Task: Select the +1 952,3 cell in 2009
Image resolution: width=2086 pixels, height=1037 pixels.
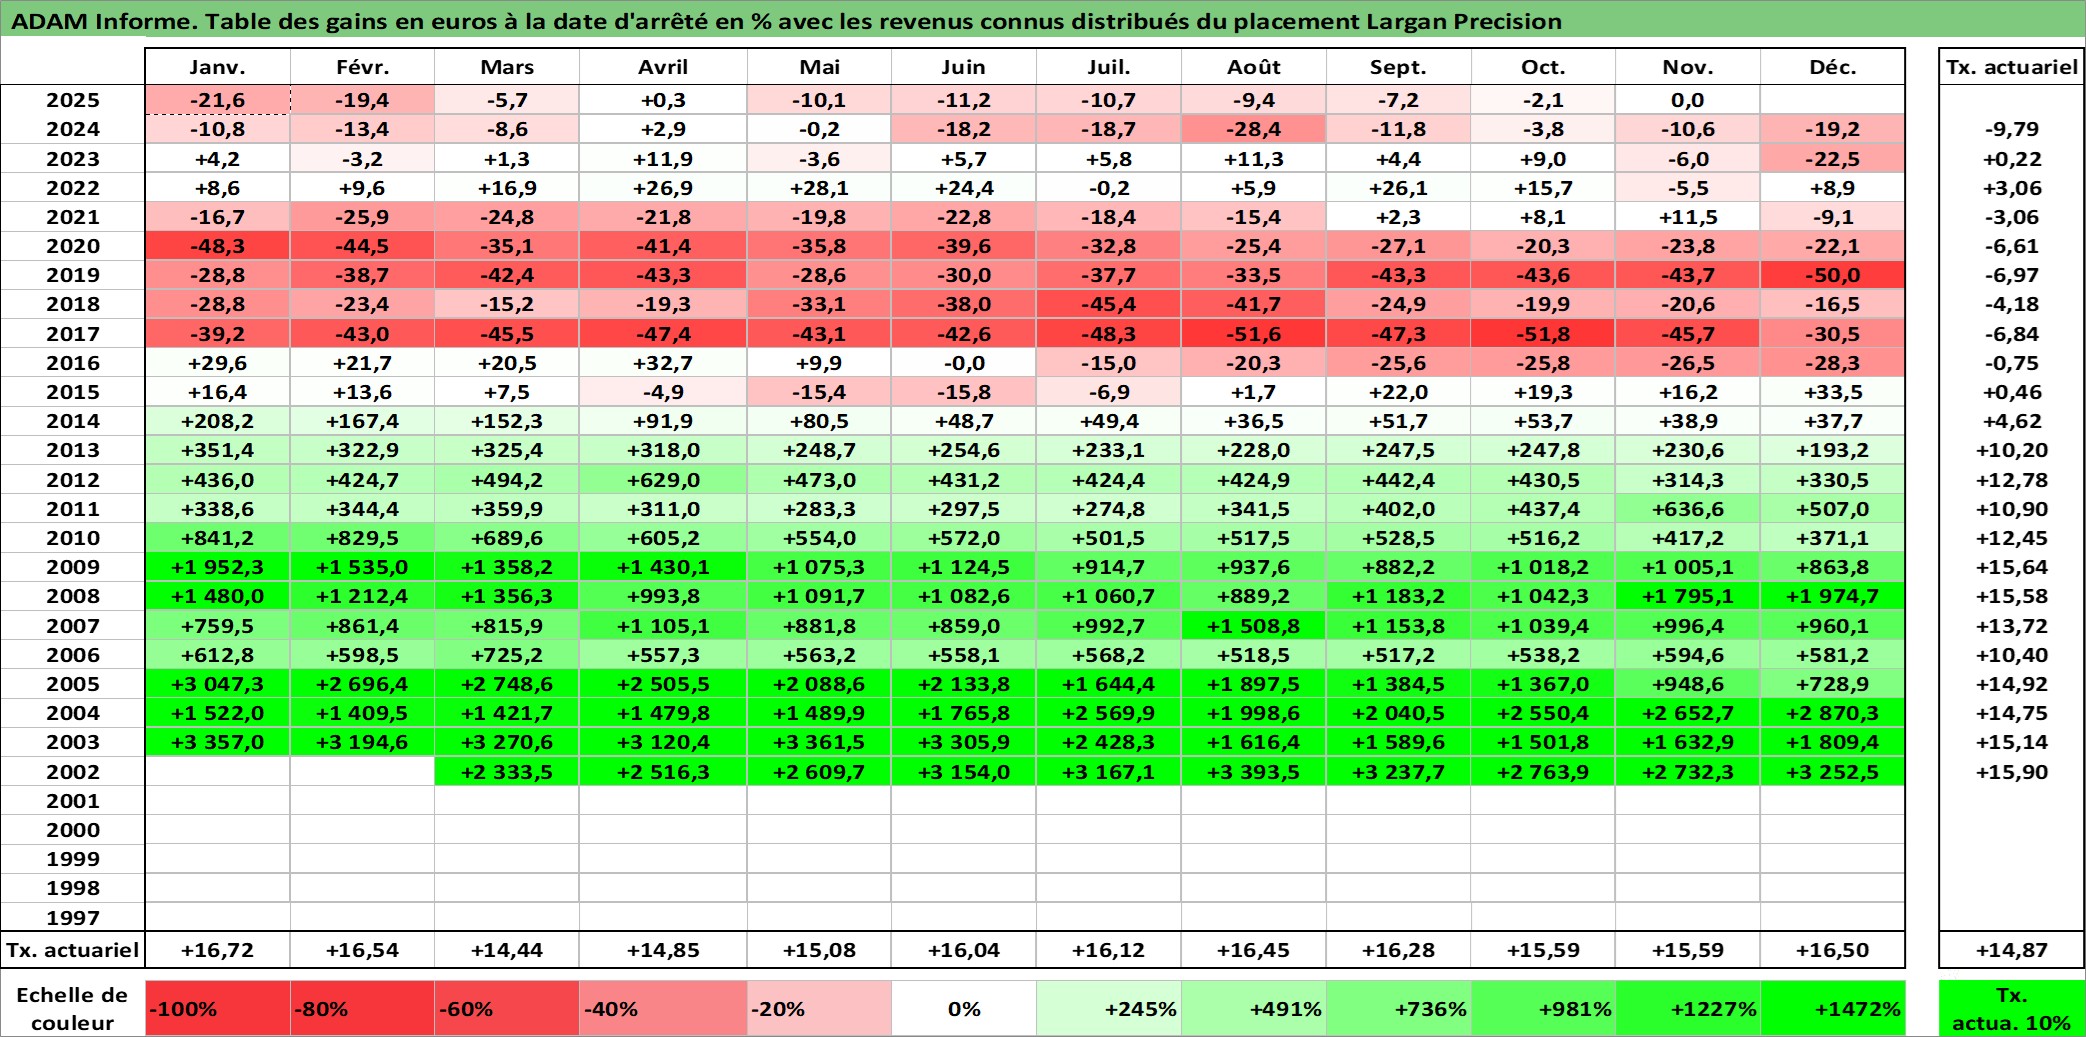Action: click(x=217, y=567)
